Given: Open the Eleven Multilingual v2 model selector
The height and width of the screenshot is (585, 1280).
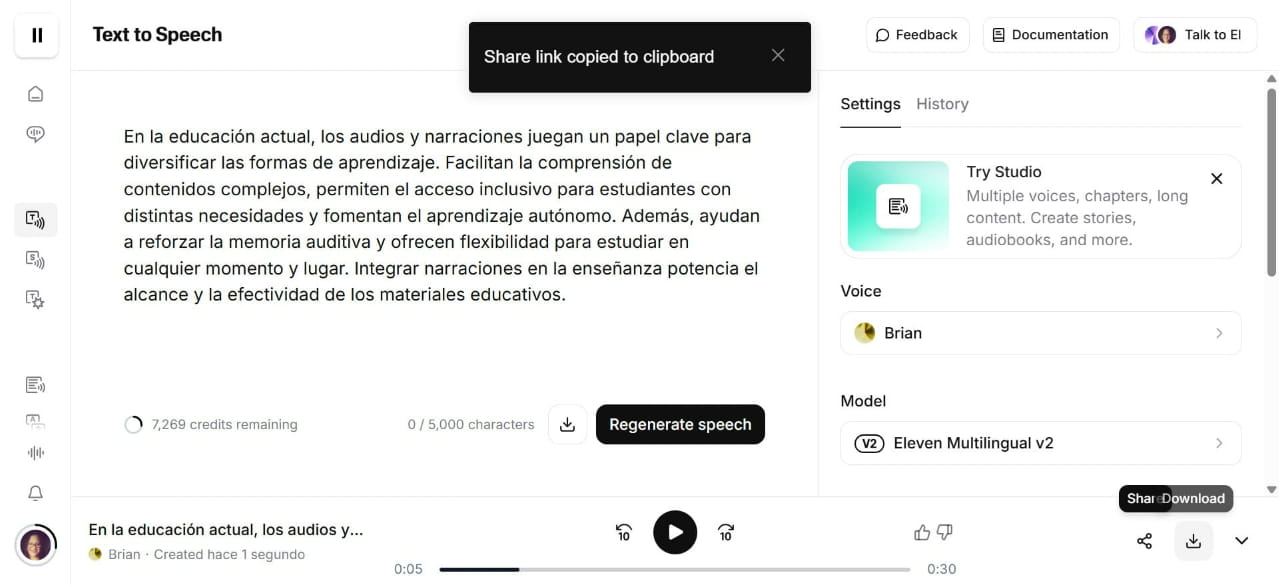Looking at the screenshot, I should tap(1040, 442).
